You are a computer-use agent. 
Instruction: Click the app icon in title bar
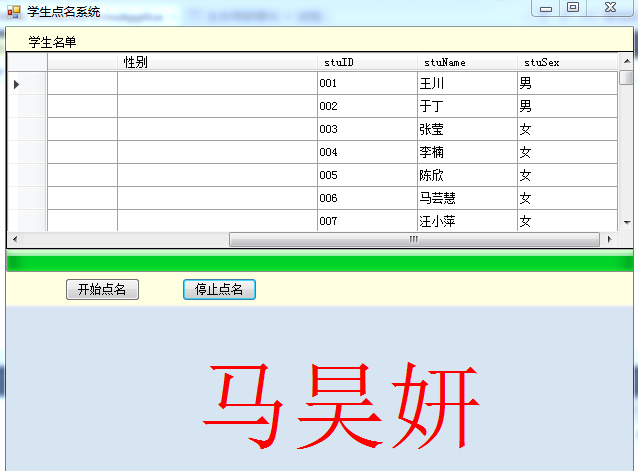click(x=13, y=12)
